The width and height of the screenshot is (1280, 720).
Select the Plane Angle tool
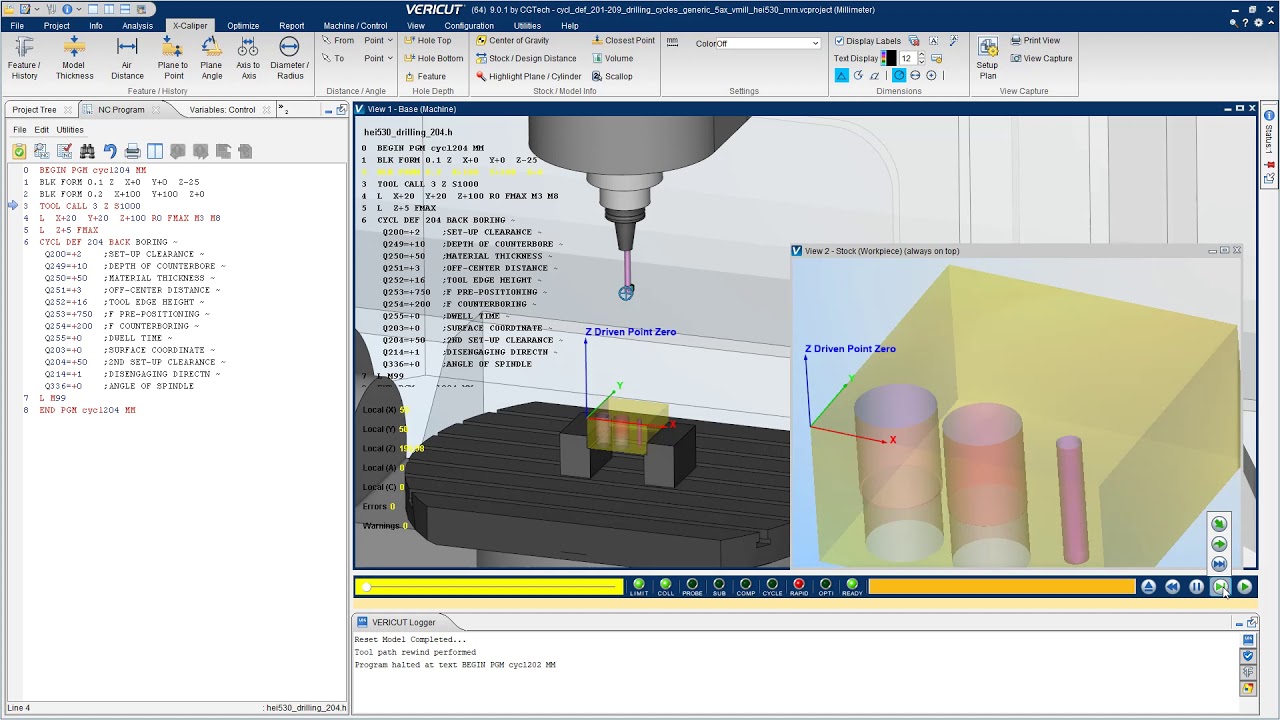[x=211, y=58]
